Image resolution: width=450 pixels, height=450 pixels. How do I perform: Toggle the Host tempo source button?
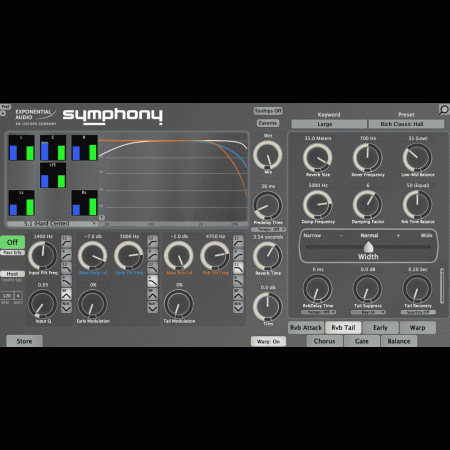(12, 274)
